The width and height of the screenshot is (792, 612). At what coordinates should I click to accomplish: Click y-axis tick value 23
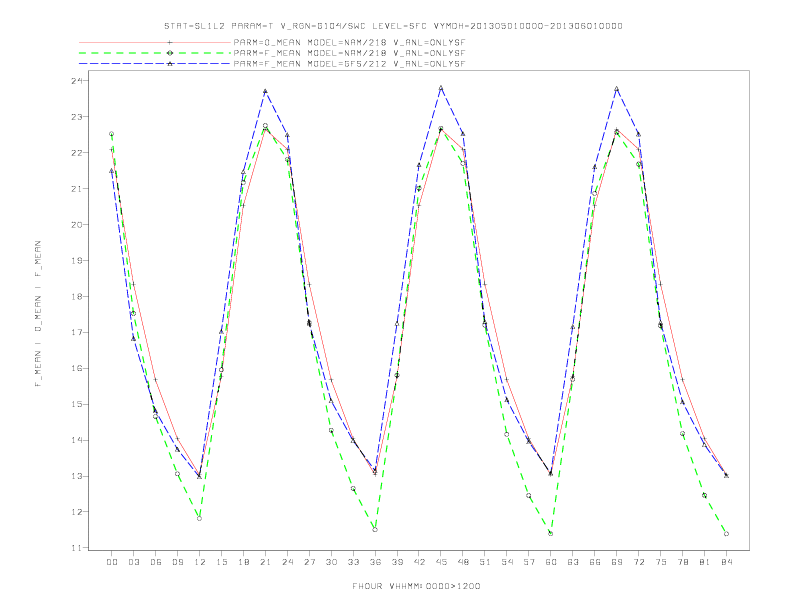pyautogui.click(x=79, y=117)
